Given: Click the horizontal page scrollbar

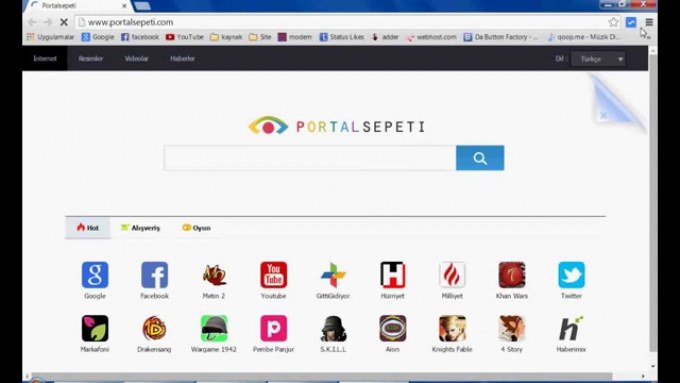Looking at the screenshot, I should click(321, 376).
